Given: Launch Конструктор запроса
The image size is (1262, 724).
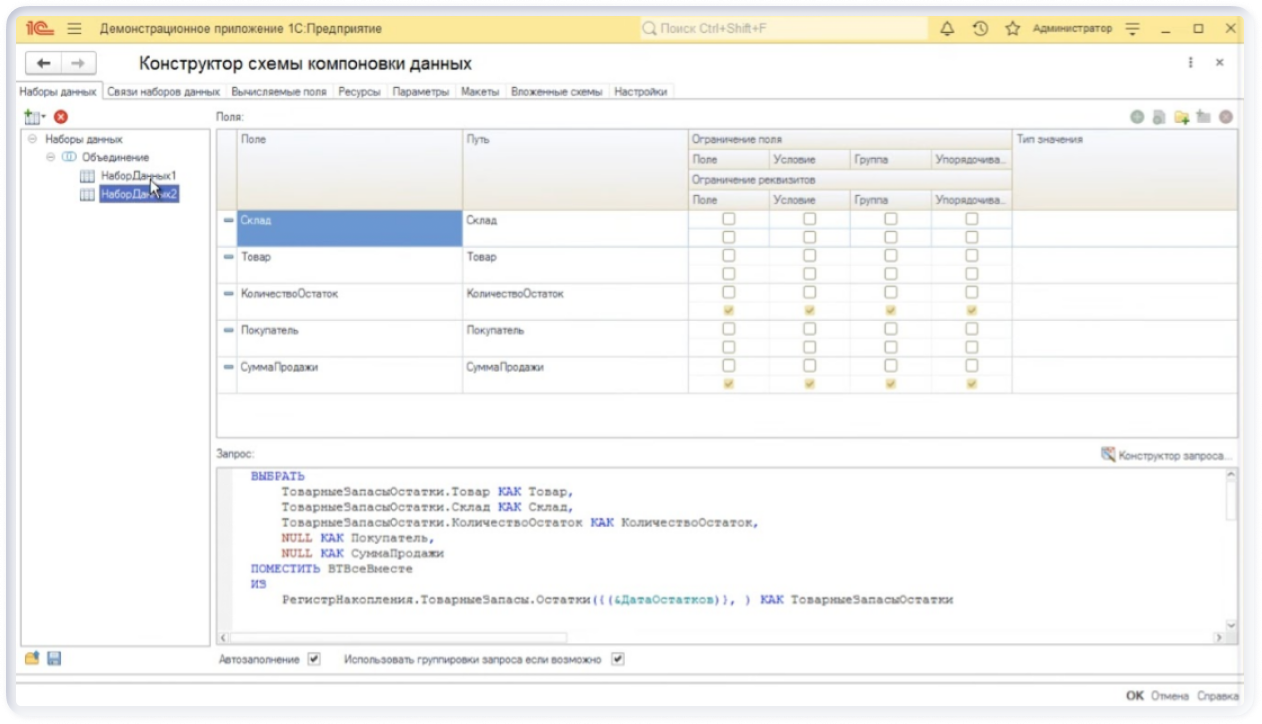Looking at the screenshot, I should [1167, 454].
